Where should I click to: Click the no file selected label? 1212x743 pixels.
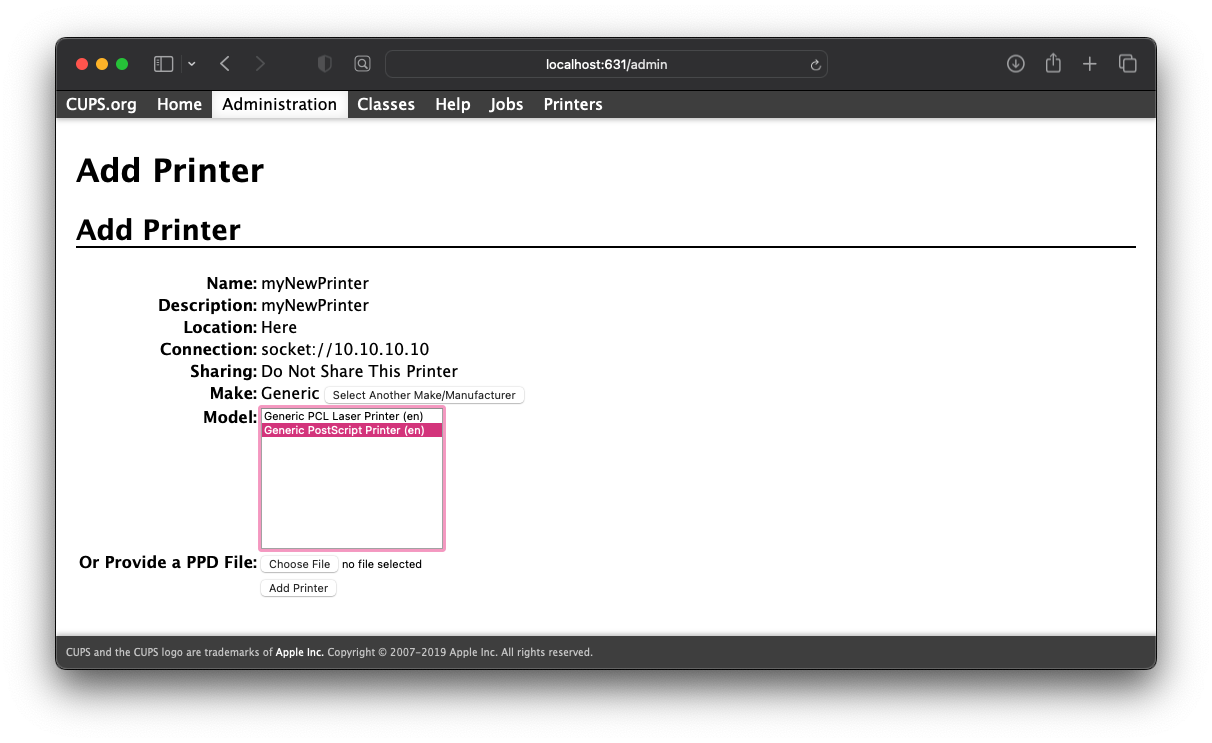(x=382, y=564)
